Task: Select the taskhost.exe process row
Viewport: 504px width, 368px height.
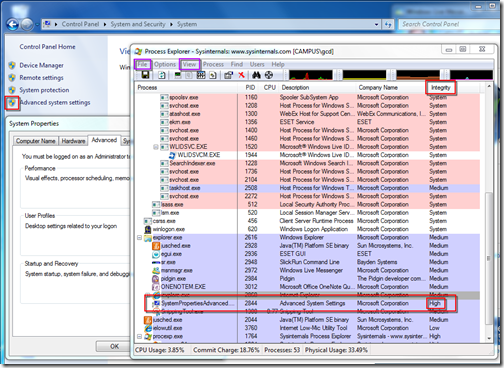Action: tap(307, 188)
